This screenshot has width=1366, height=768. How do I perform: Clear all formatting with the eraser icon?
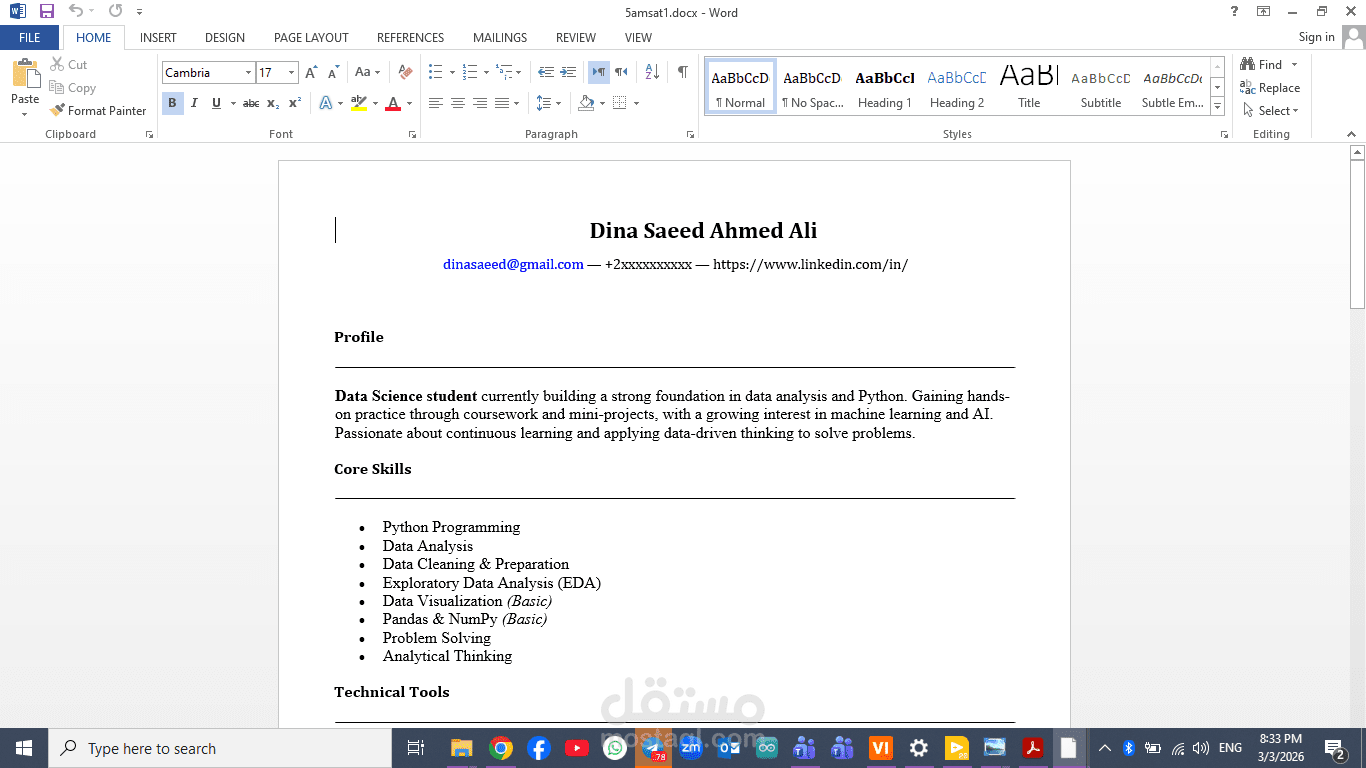(x=405, y=72)
